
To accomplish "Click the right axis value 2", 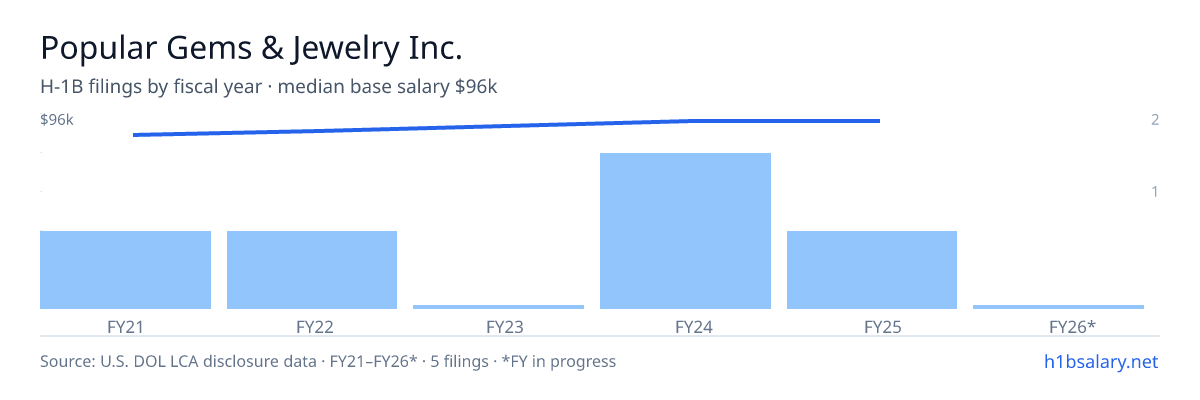I will (x=1155, y=120).
